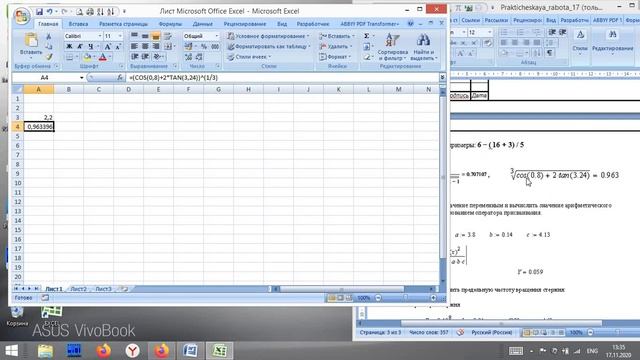Click the Increase decimal icon
Screen dimensions: 640x360
[x=188, y=57]
